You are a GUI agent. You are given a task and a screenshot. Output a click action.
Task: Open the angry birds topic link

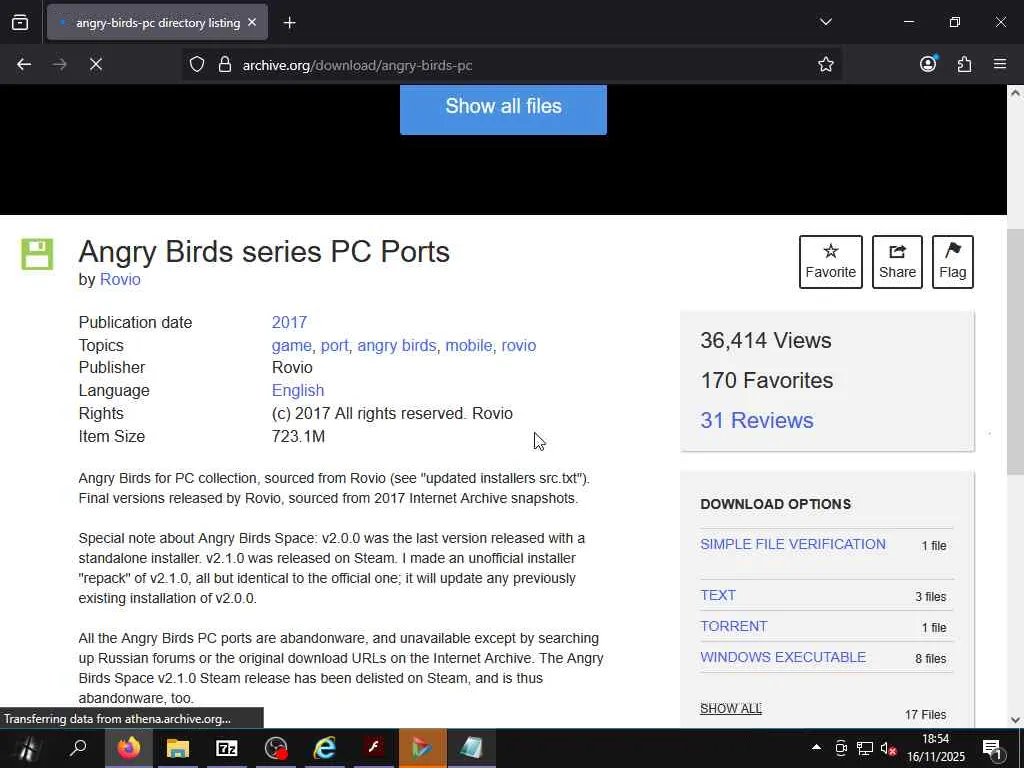pyautogui.click(x=396, y=345)
